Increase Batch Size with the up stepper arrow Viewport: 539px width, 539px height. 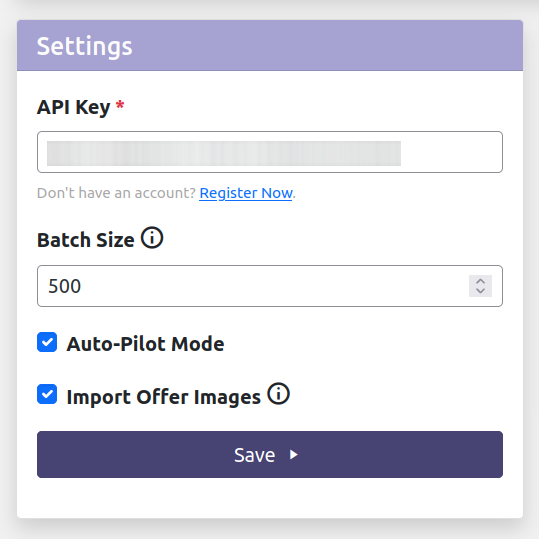[480, 281]
